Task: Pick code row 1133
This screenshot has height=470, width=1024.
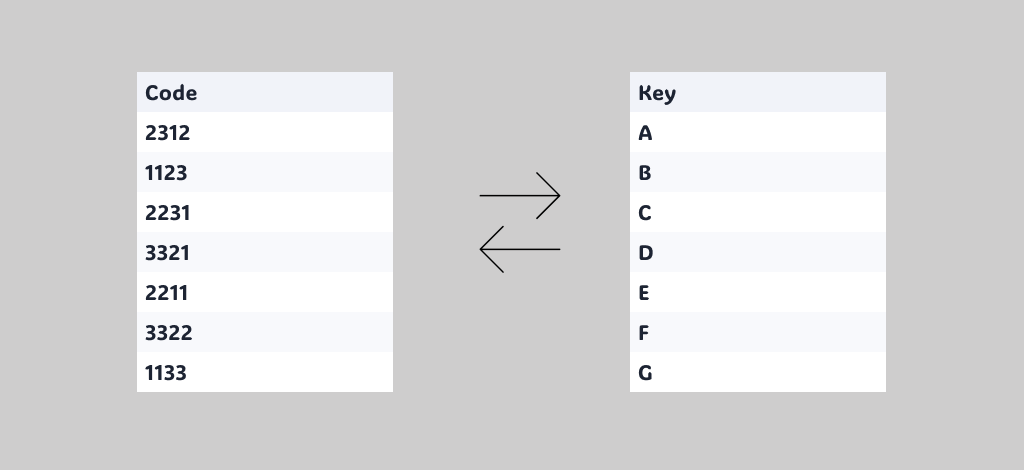Action: coord(264,372)
